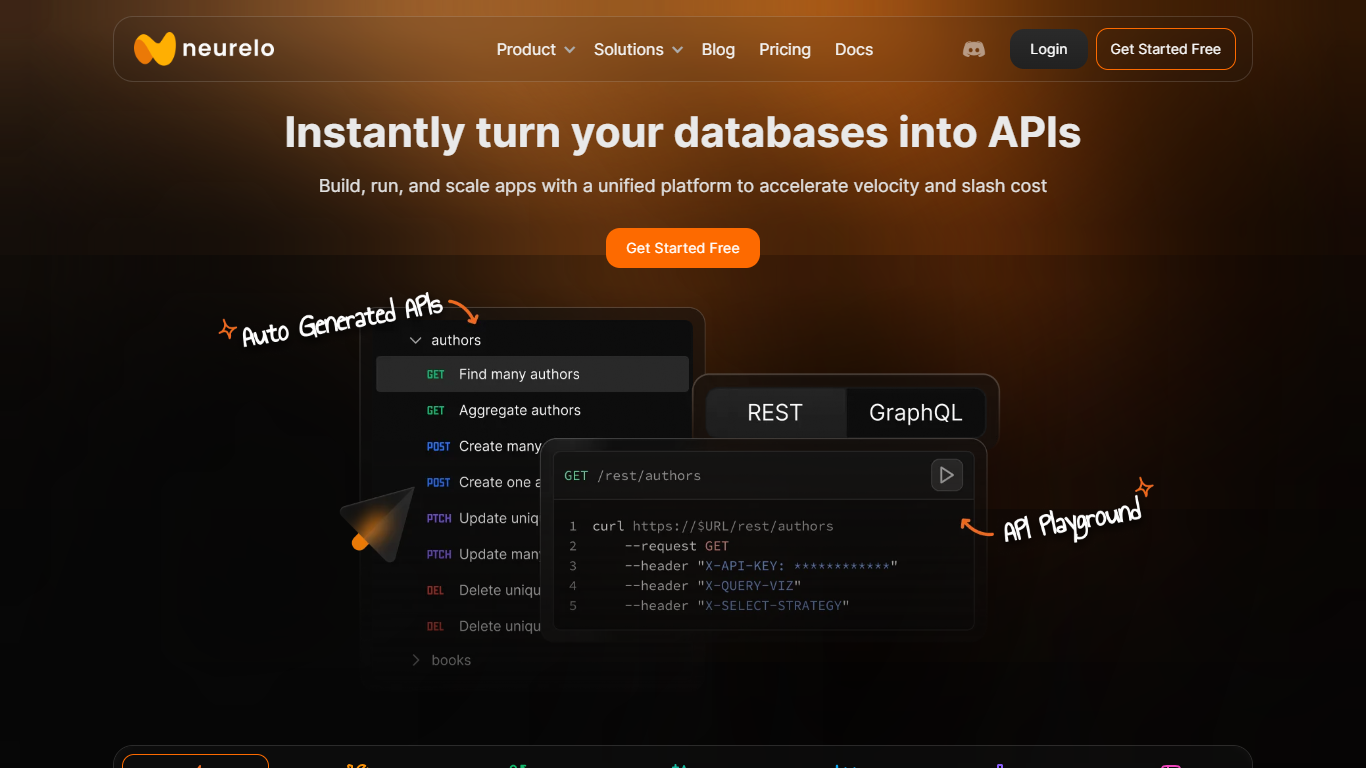Screen dimensions: 1366x768
Task: Click Get Started Free in the navbar
Action: [x=1166, y=49]
